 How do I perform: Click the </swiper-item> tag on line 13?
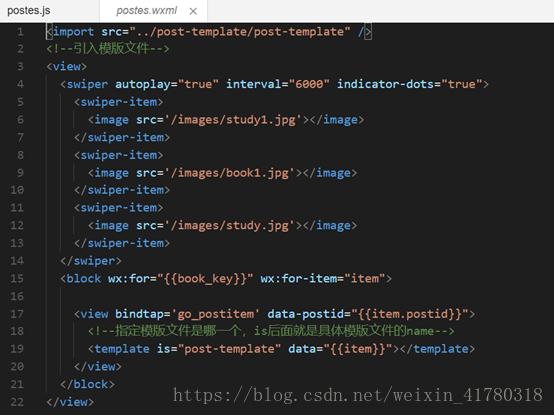click(x=122, y=243)
